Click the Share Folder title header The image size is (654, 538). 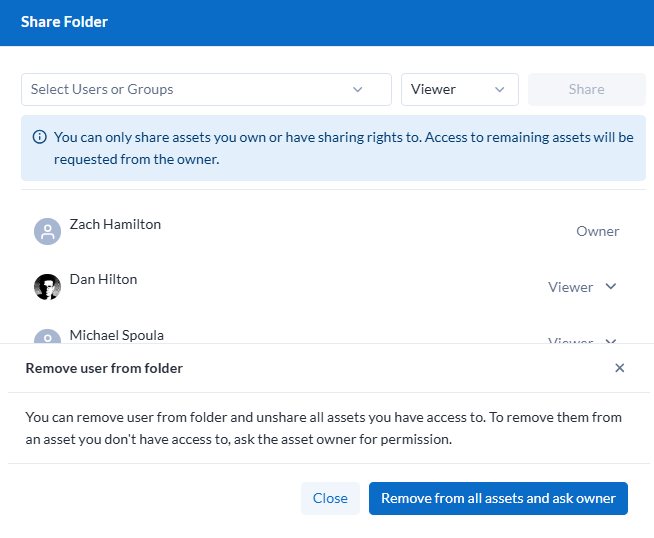click(64, 21)
